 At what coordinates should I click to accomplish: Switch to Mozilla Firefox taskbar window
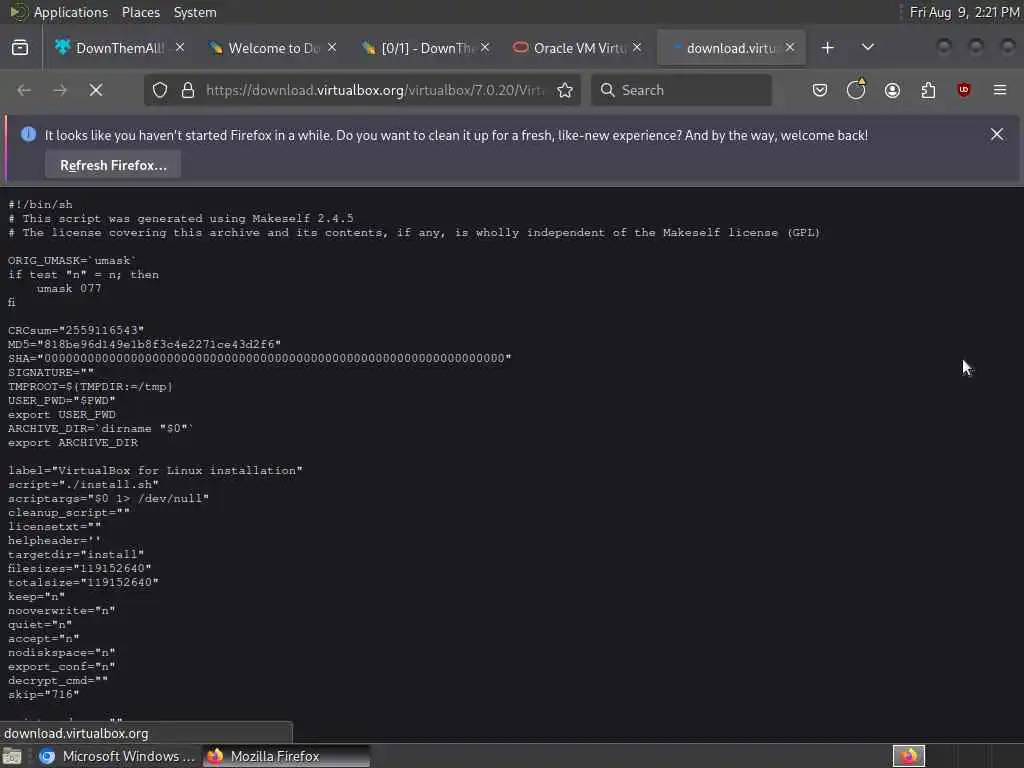pos(287,756)
